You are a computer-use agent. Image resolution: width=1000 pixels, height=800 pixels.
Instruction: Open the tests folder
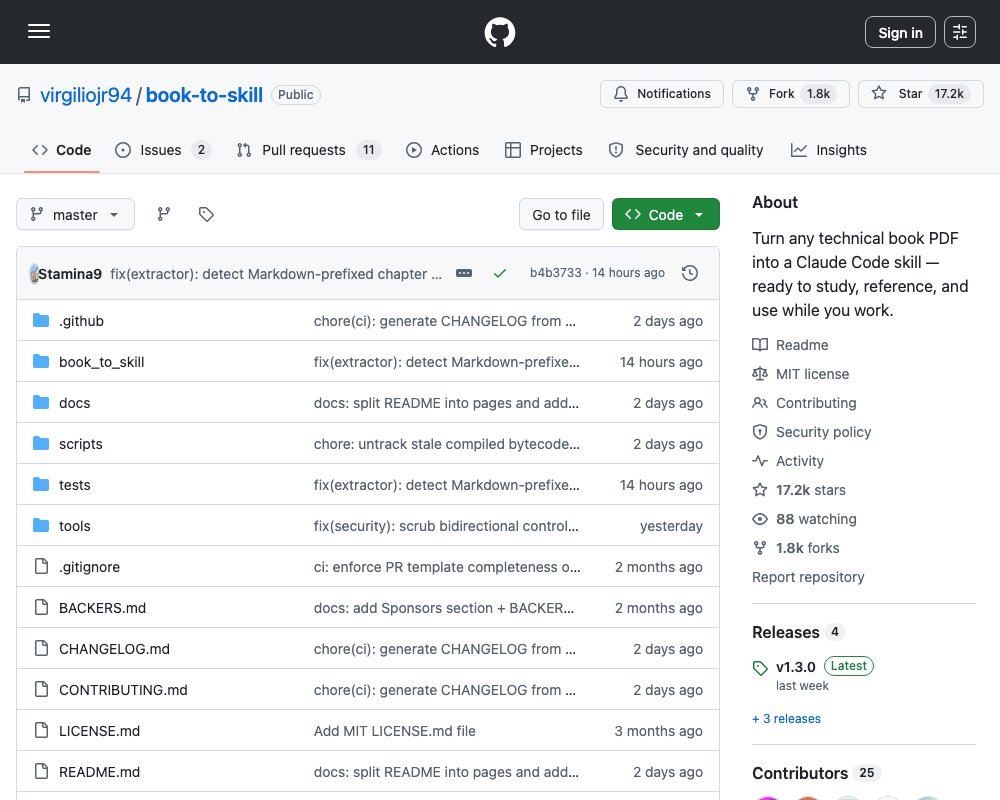point(75,485)
